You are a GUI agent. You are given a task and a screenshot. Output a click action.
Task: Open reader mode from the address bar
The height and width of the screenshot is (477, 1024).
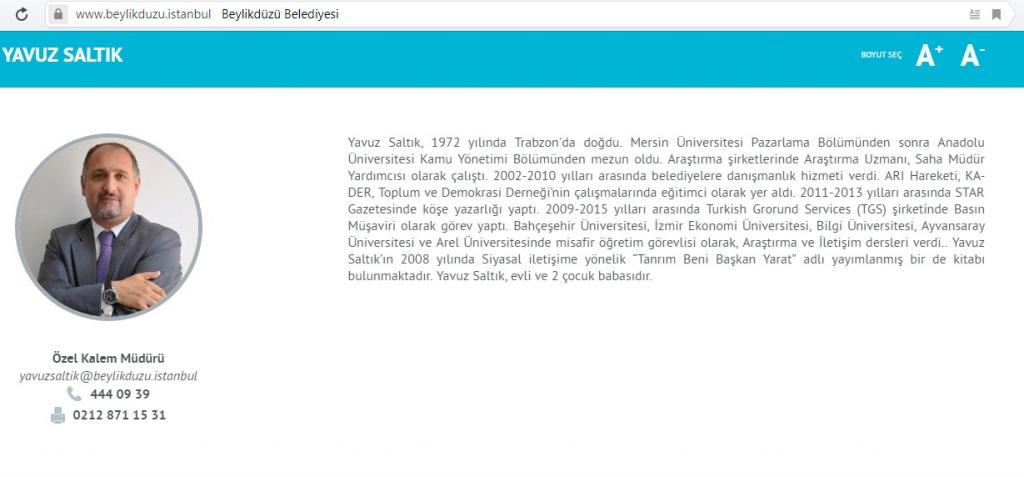point(974,15)
